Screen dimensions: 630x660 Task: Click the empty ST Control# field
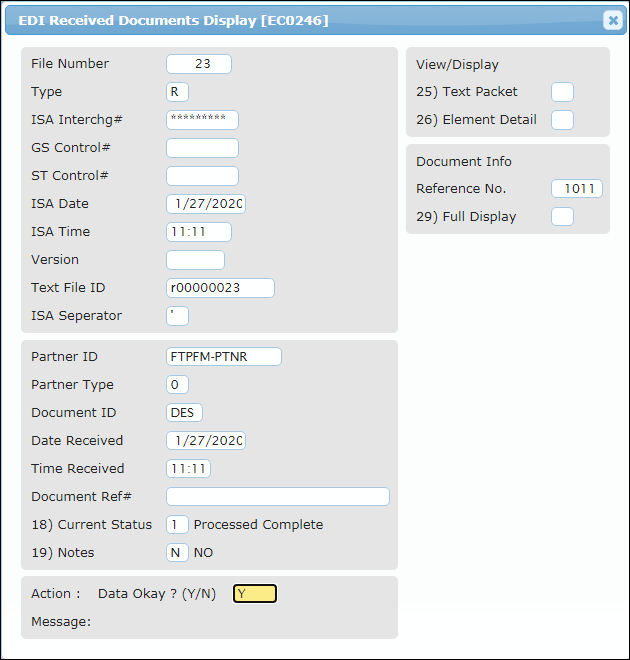tap(202, 176)
